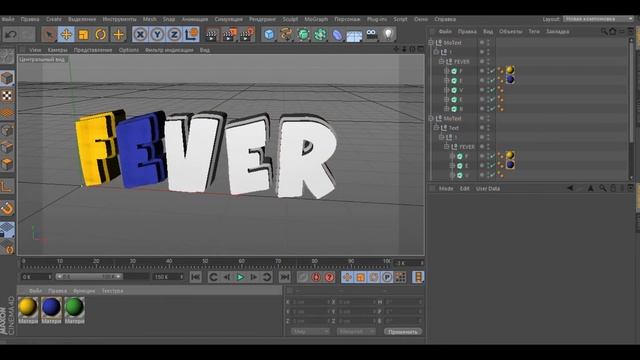Click the green array modeling objects icon
The image size is (640, 360).
[320, 35]
